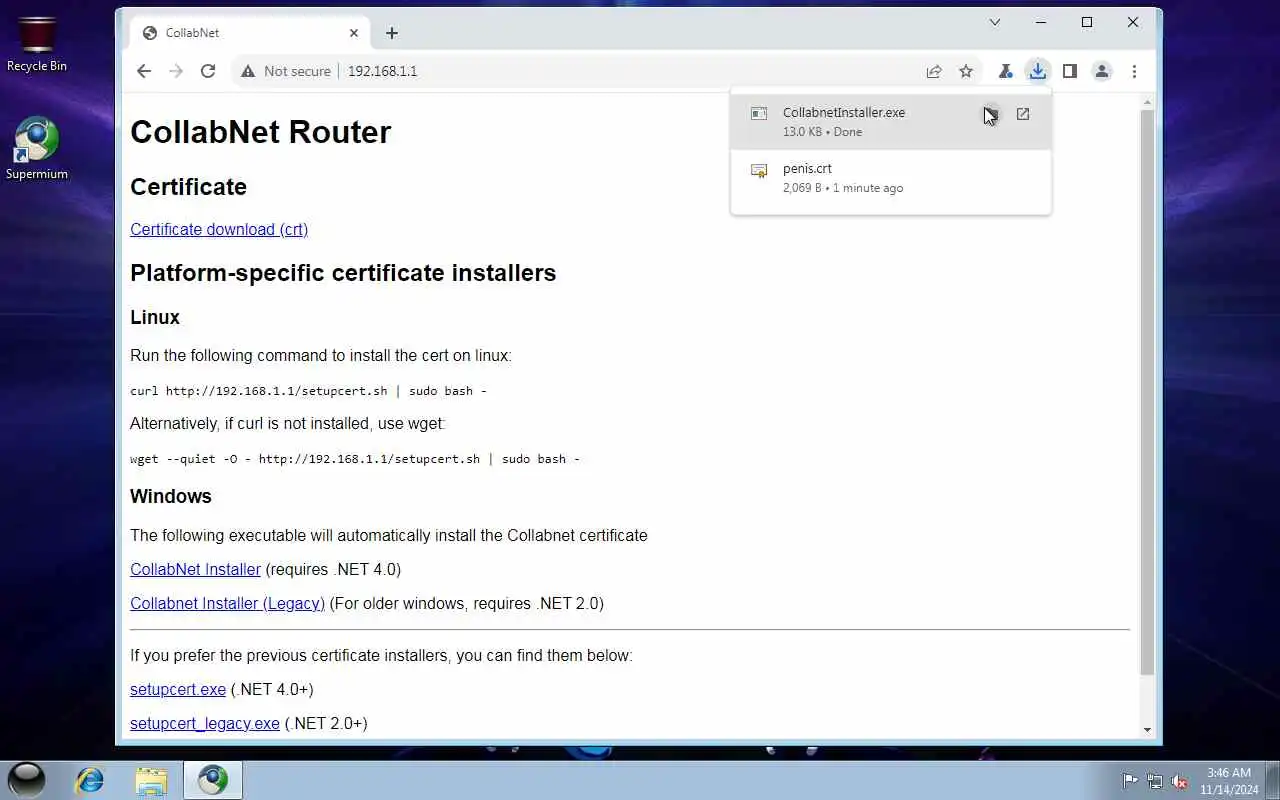Click the CollabNet Installer link

[x=195, y=569]
